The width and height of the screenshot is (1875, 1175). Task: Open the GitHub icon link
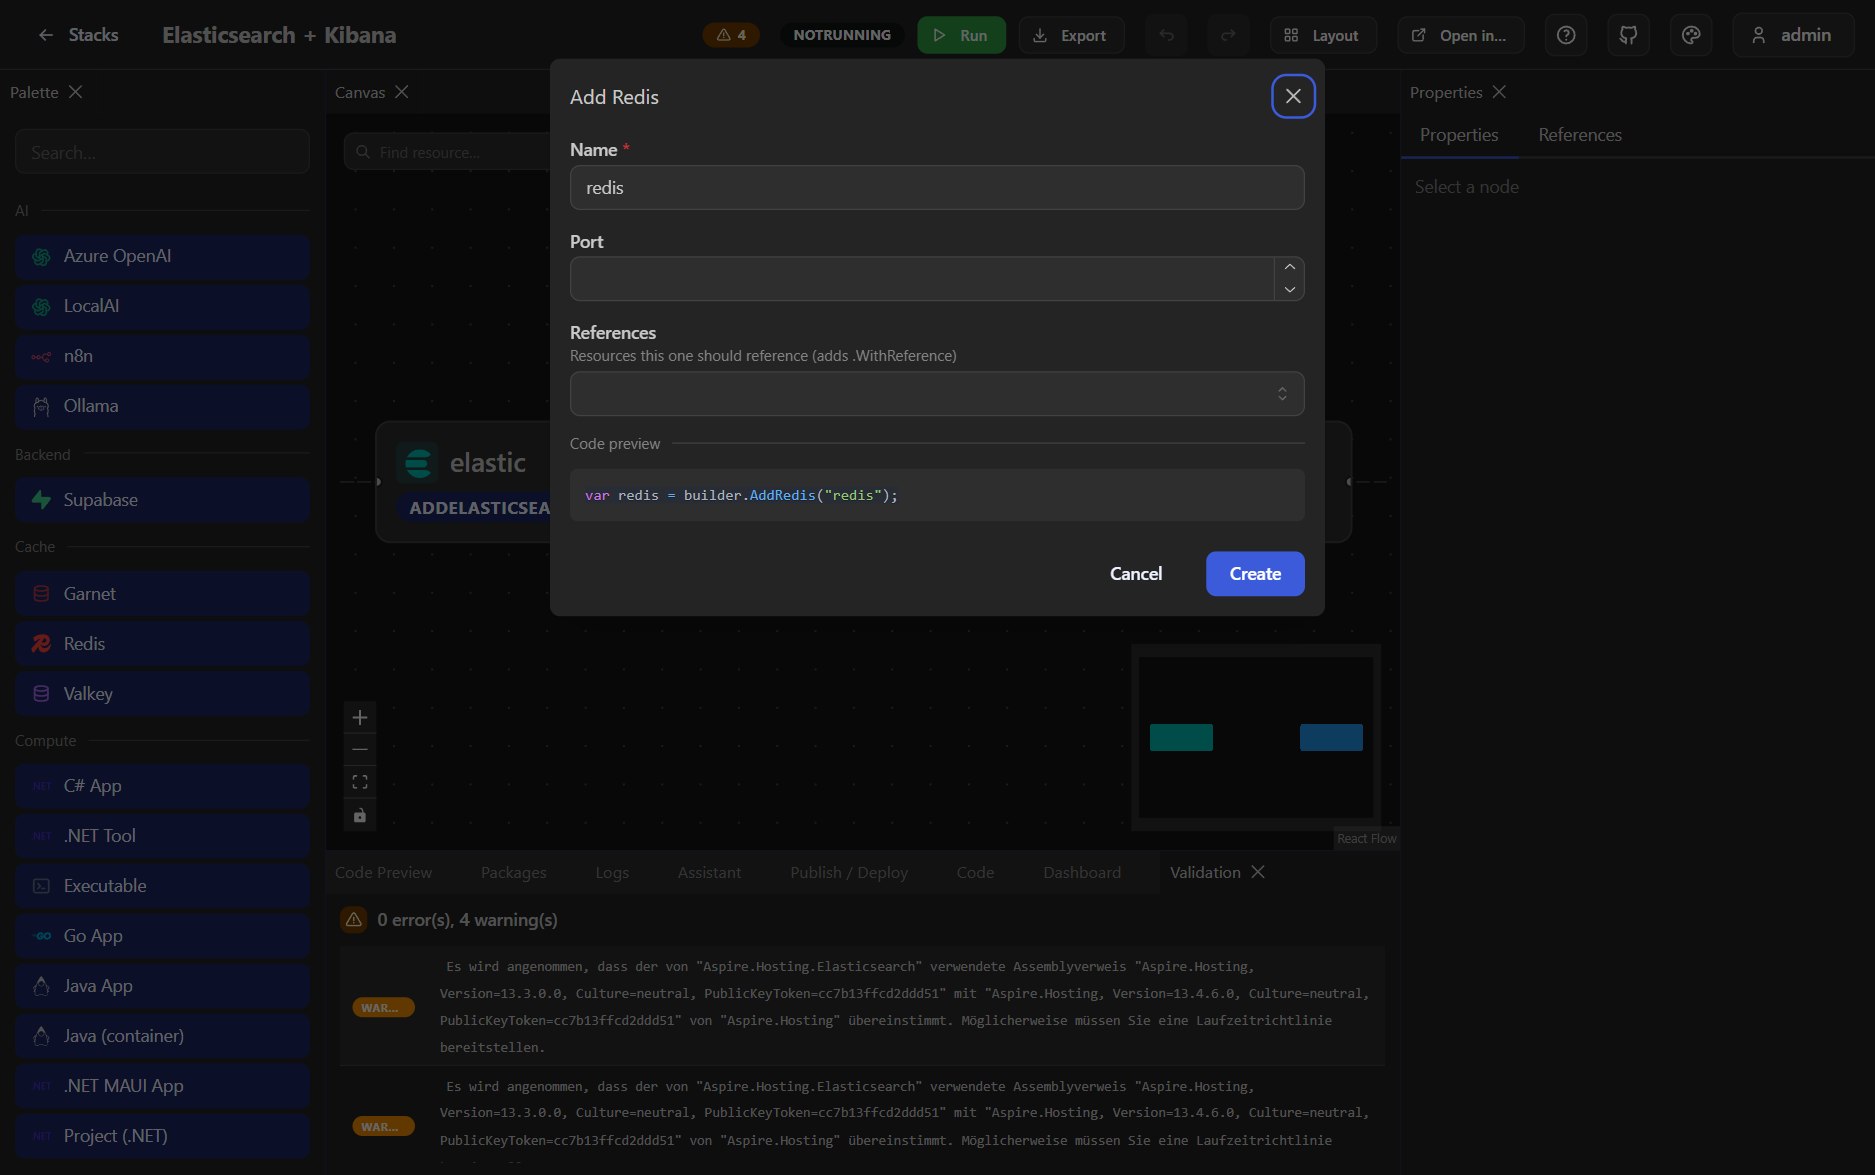pos(1628,35)
